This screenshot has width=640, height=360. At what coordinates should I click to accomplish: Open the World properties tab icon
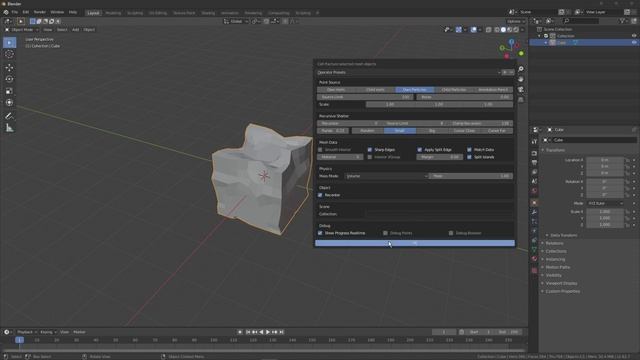534,191
